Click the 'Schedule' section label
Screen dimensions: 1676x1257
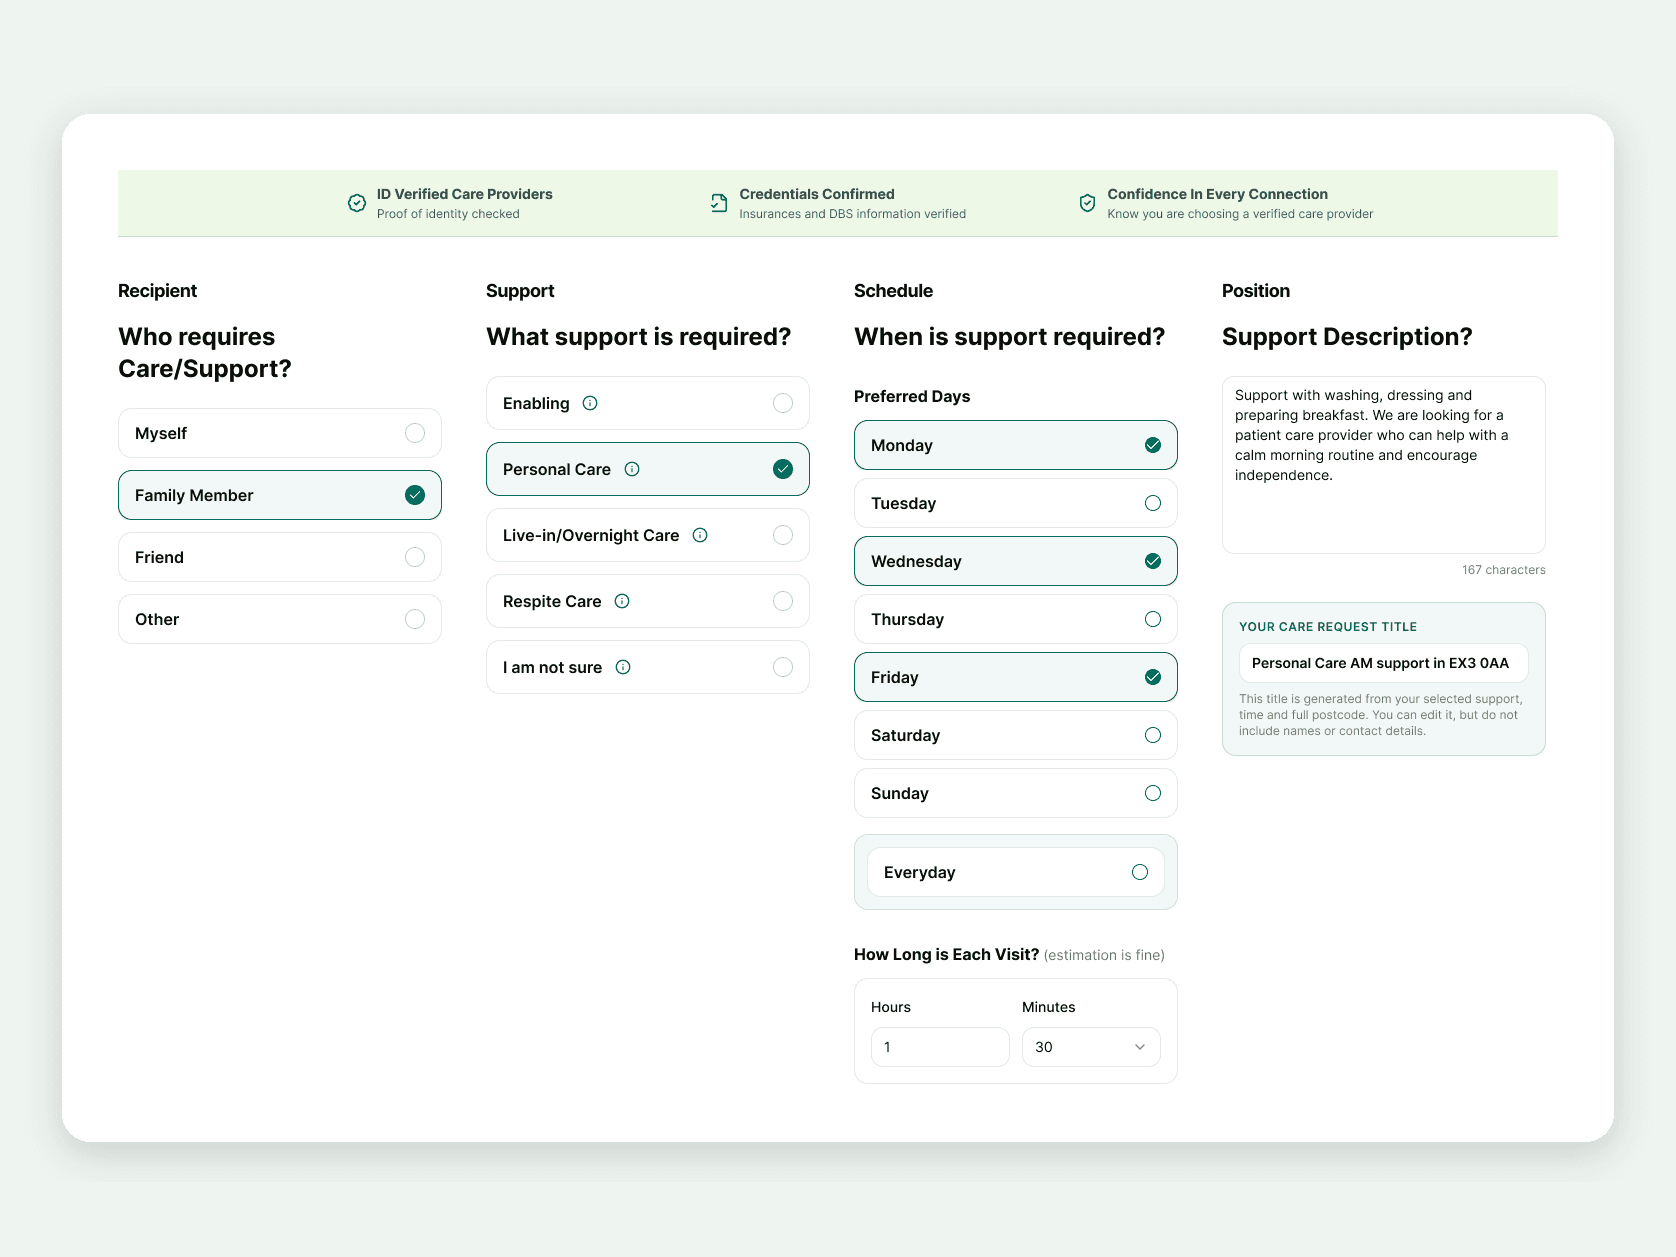coord(893,291)
